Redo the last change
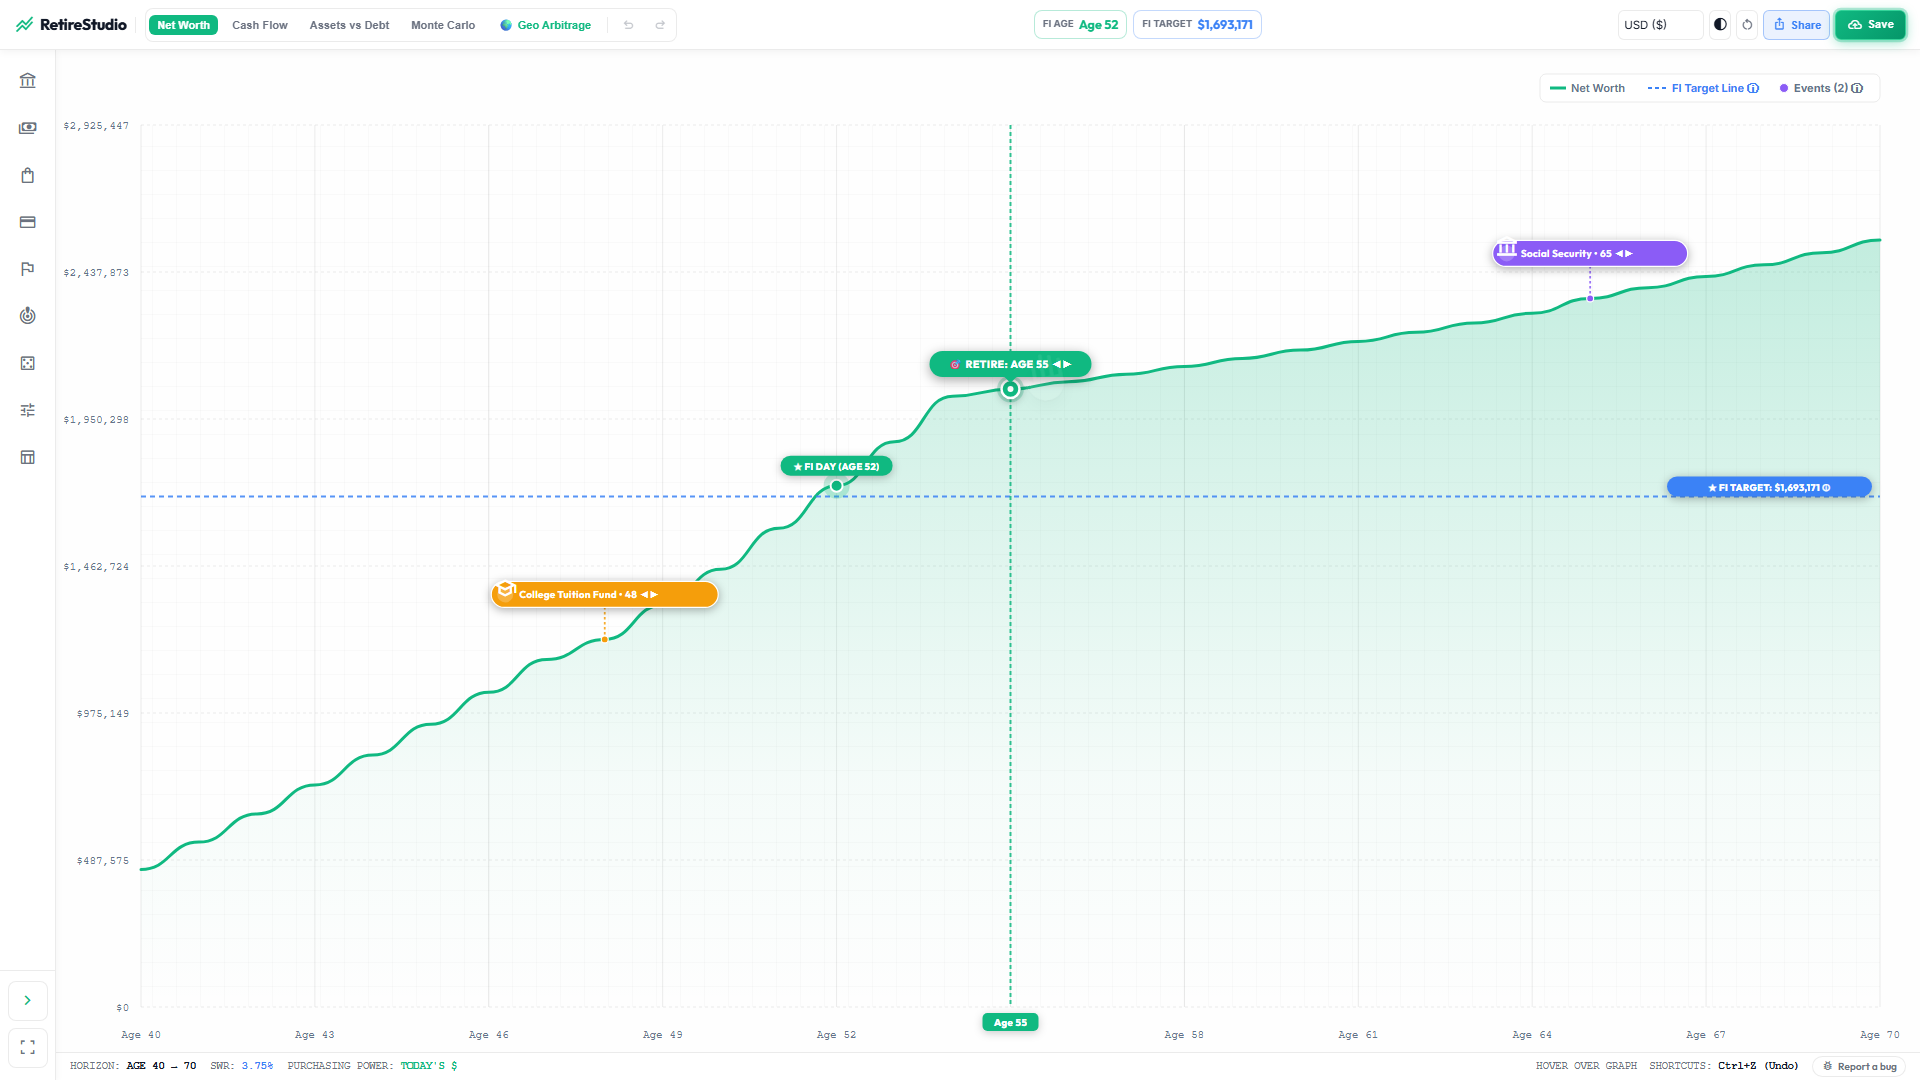The image size is (1920, 1080). coord(660,25)
